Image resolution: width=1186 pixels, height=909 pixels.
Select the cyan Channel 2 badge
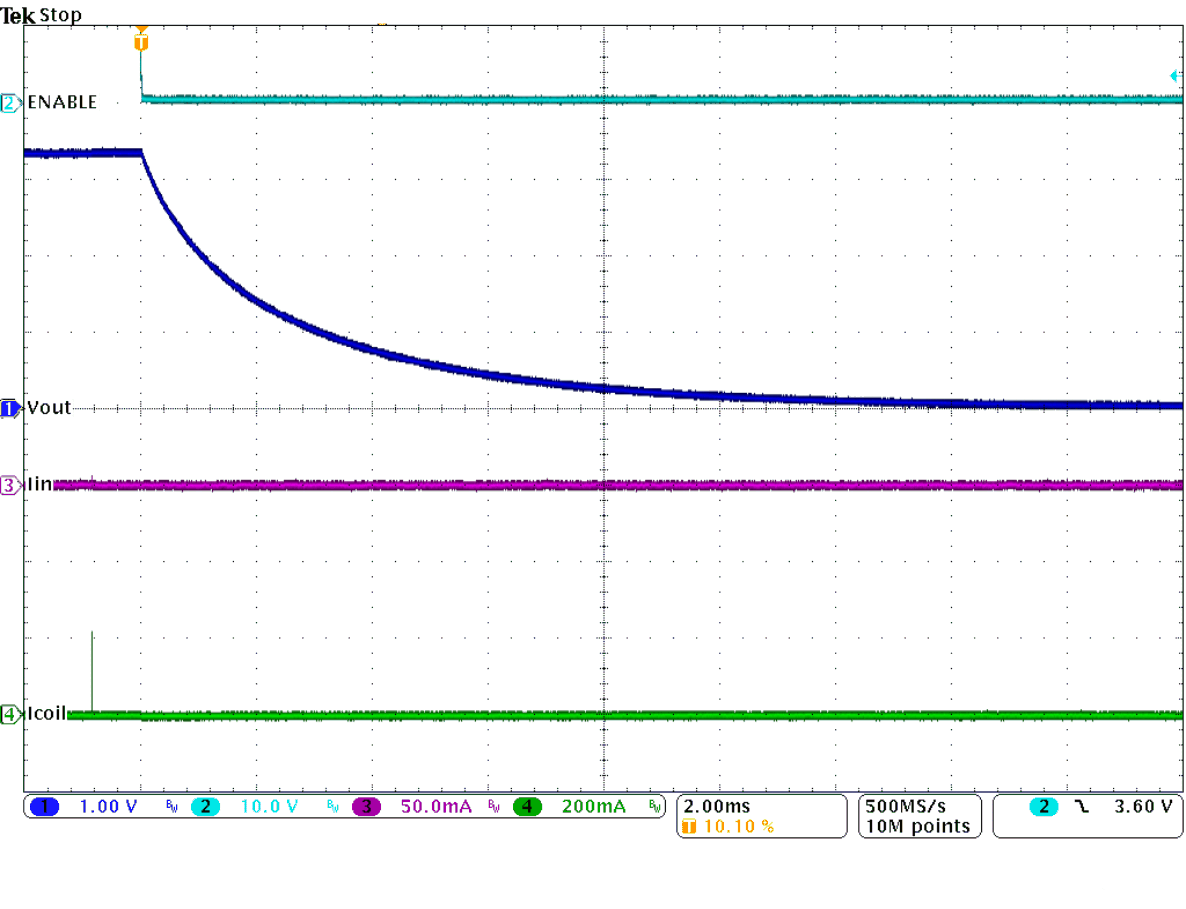(x=205, y=807)
